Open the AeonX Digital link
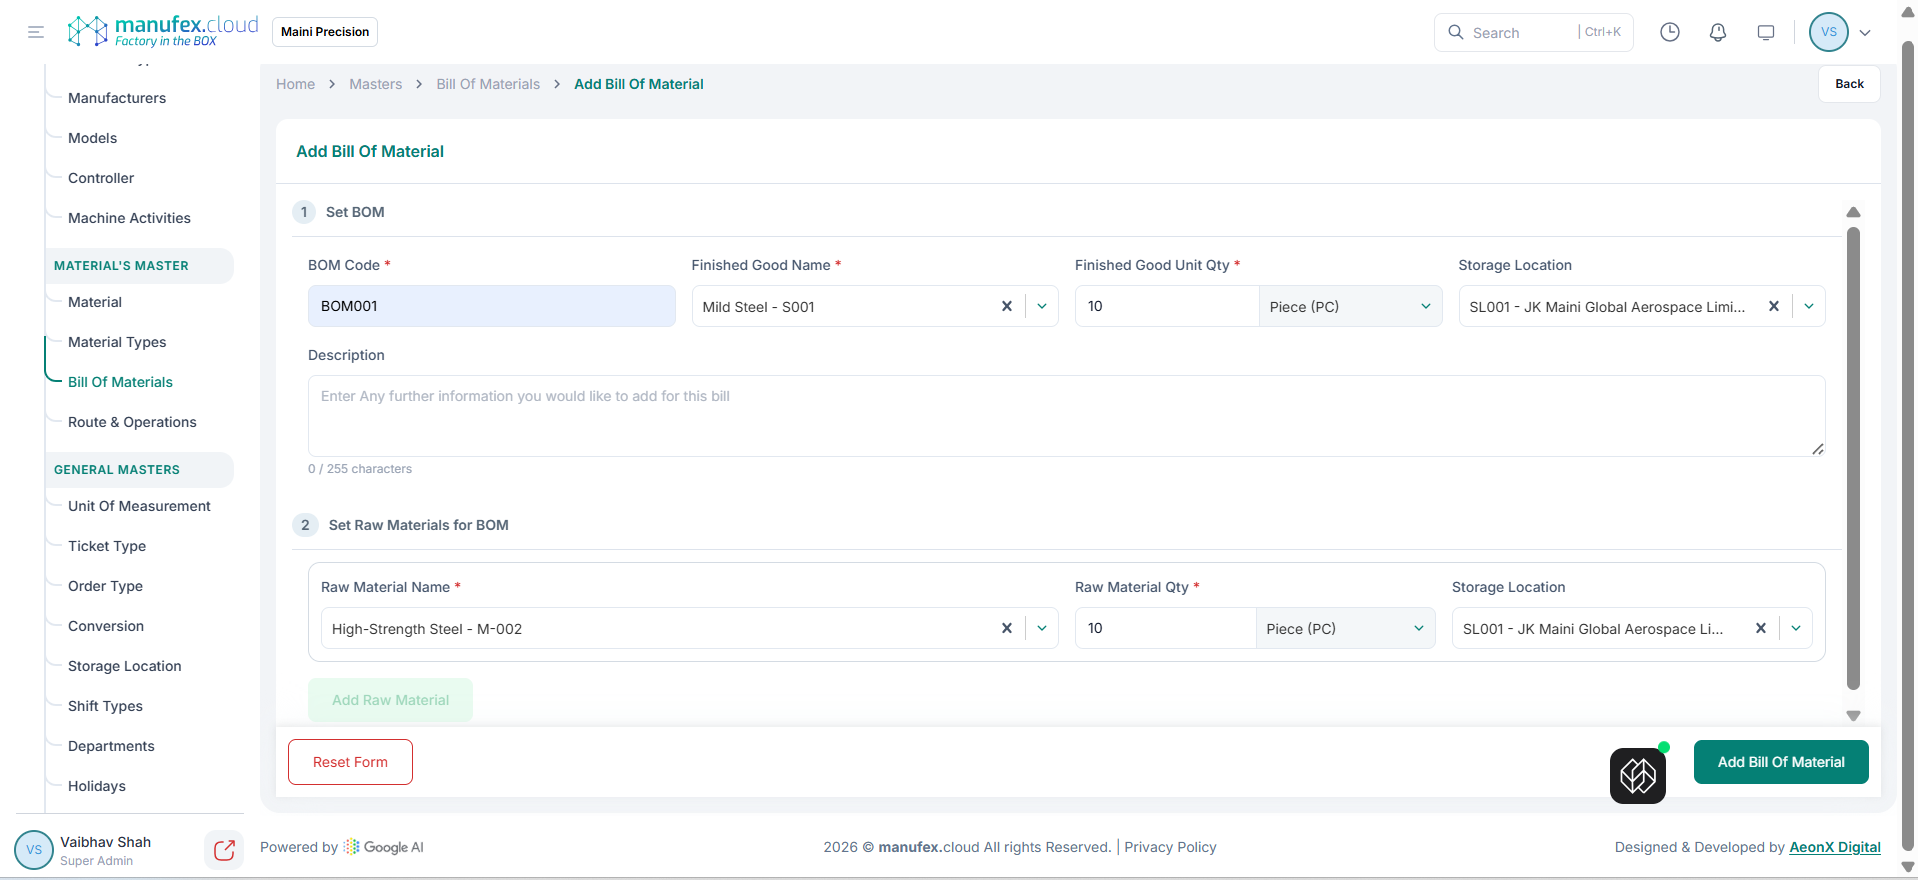Image resolution: width=1918 pixels, height=880 pixels. click(x=1835, y=847)
